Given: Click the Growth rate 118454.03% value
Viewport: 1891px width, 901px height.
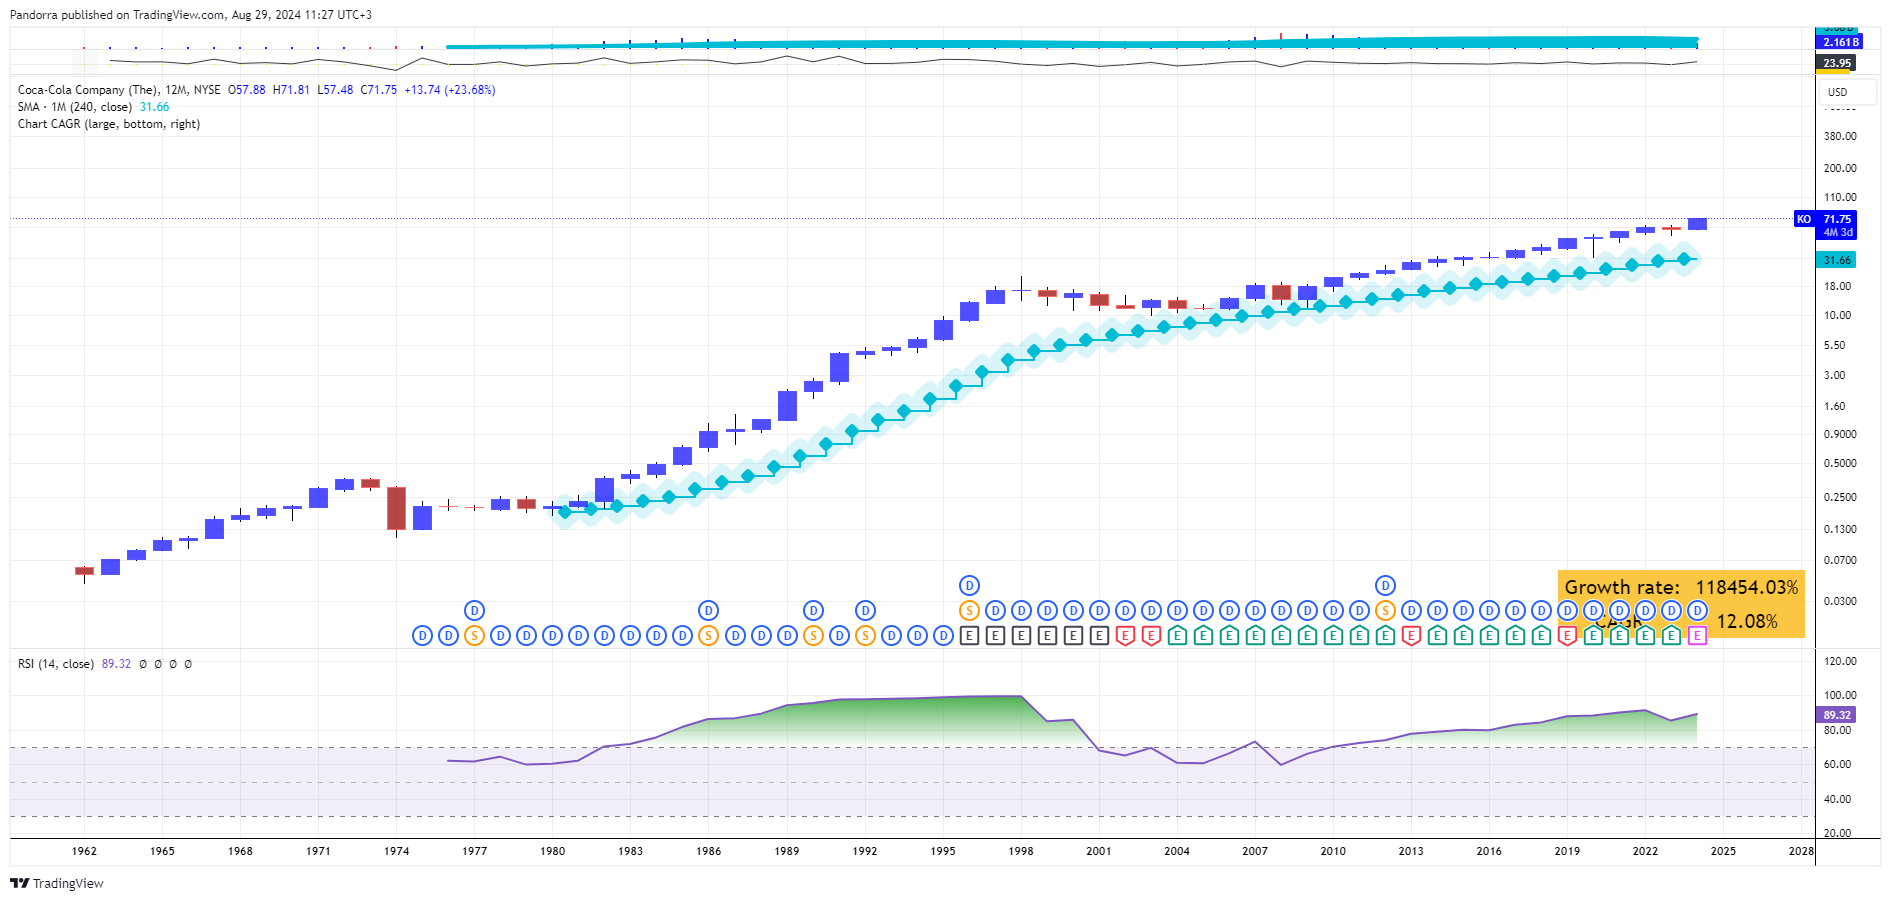Looking at the screenshot, I should pyautogui.click(x=1746, y=588).
